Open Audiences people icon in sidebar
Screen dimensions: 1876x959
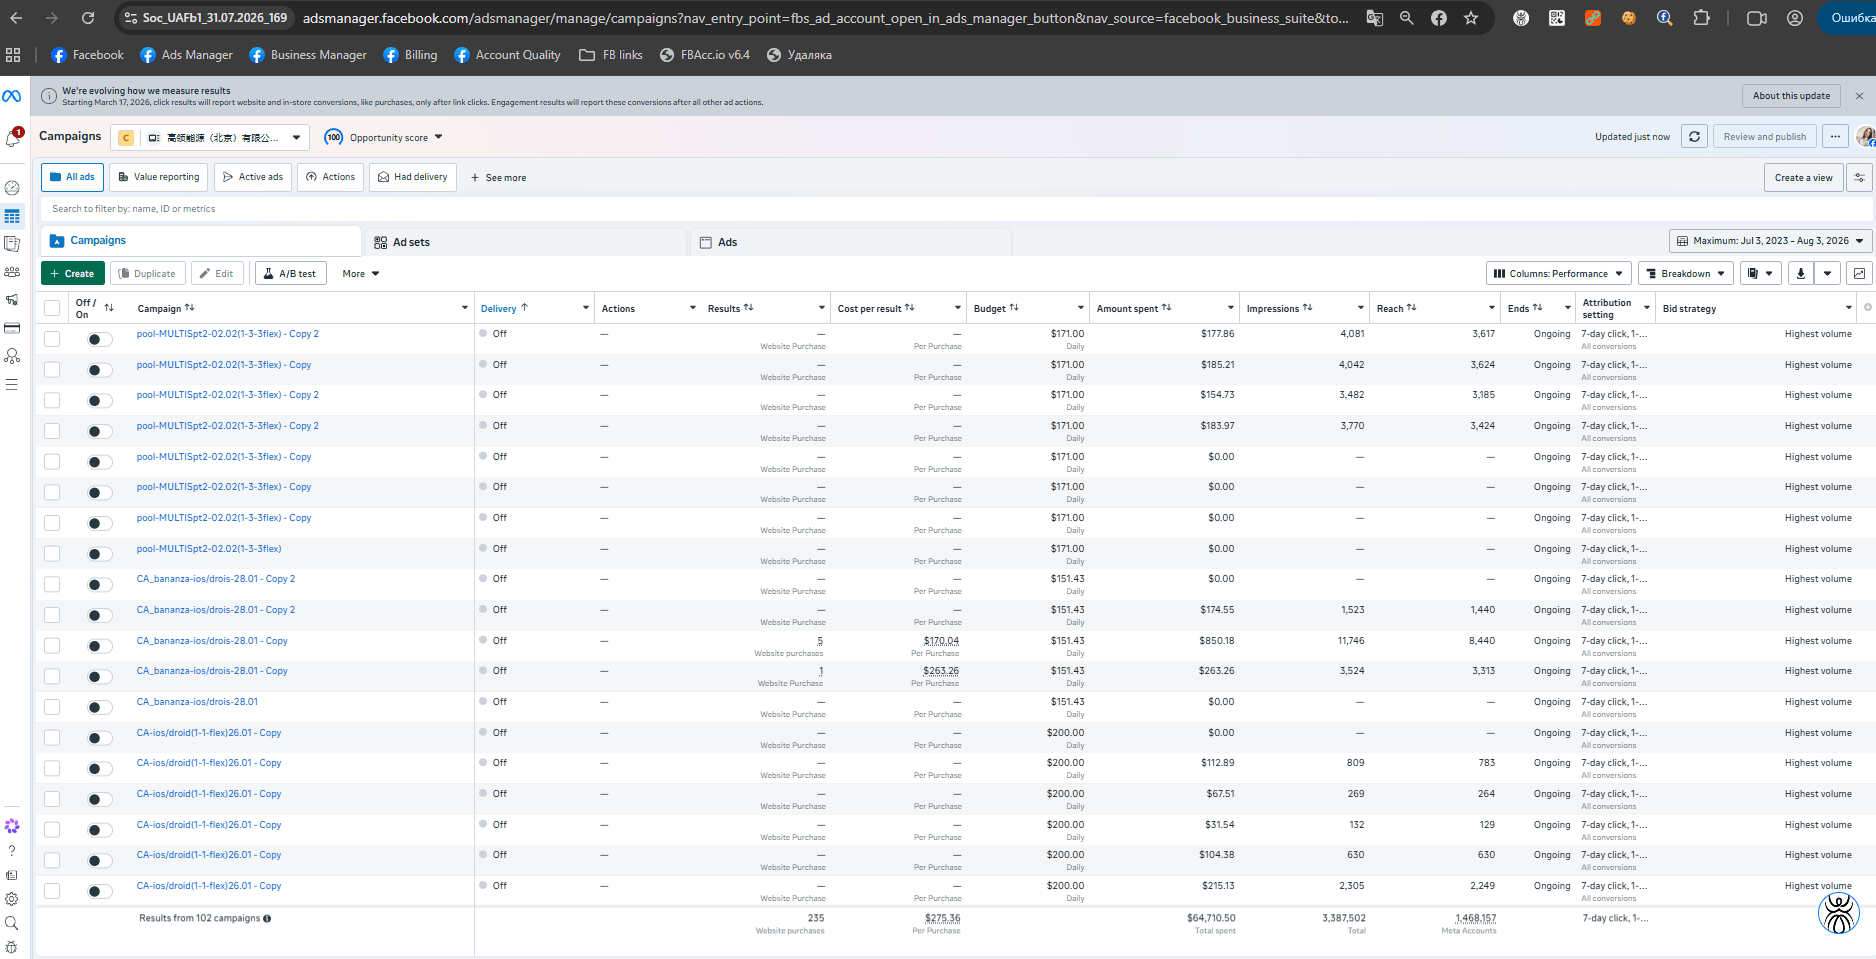tap(12, 271)
